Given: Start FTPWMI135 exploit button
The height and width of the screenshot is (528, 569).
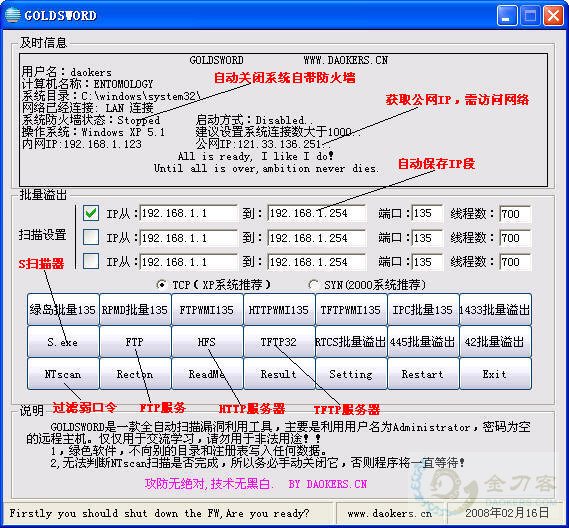Looking at the screenshot, I should point(207,310).
